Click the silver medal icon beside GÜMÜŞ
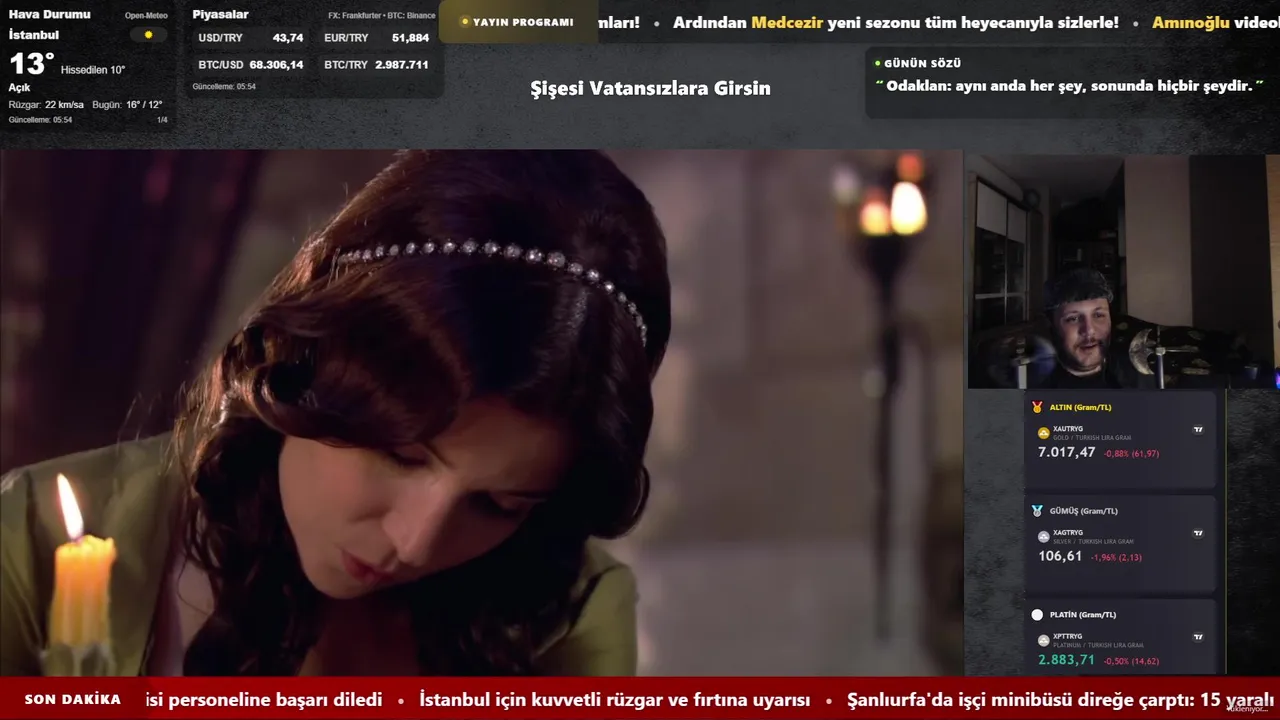Screen dimensions: 1280x720 pyautogui.click(x=1037, y=511)
